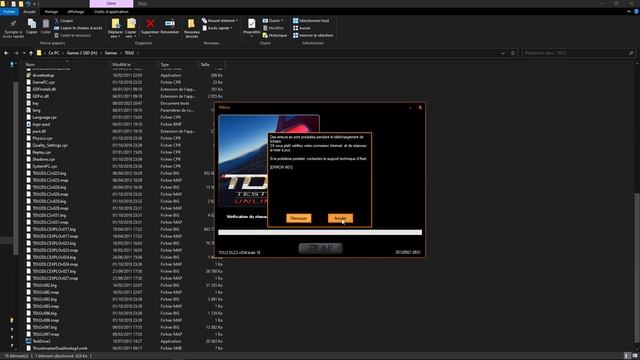Select the SystemPC.cpr file
The width and height of the screenshot is (640, 360).
click(x=44, y=166)
